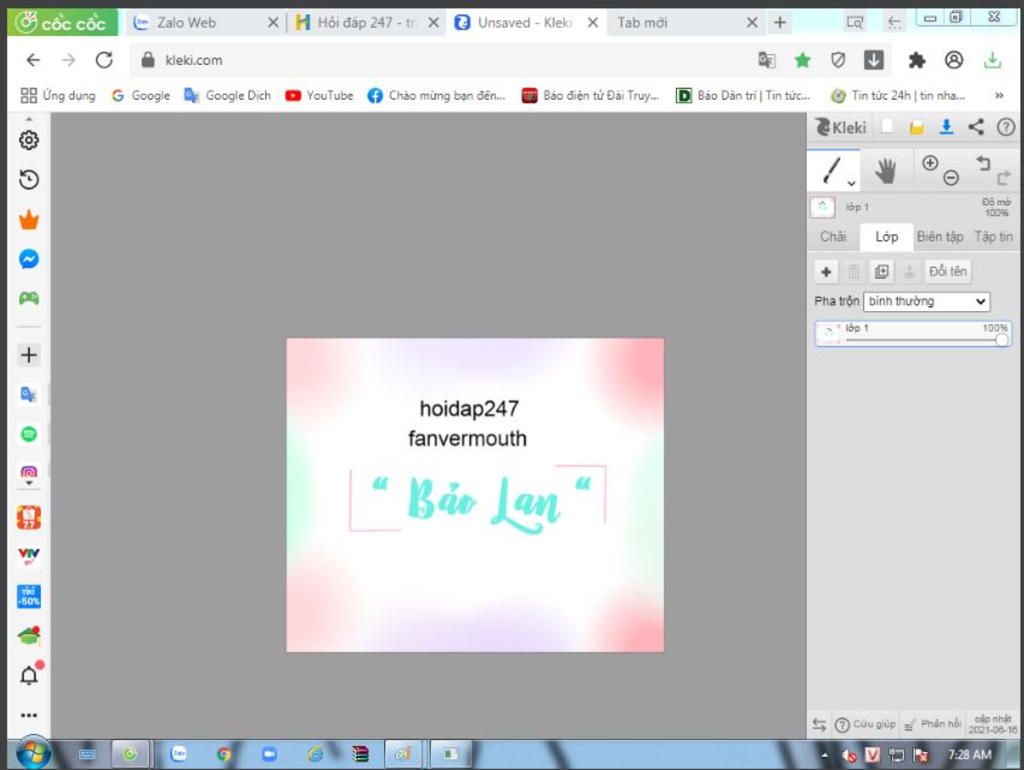Image resolution: width=1024 pixels, height=770 pixels.
Task: Switch to the Lớp tab
Action: 886,236
